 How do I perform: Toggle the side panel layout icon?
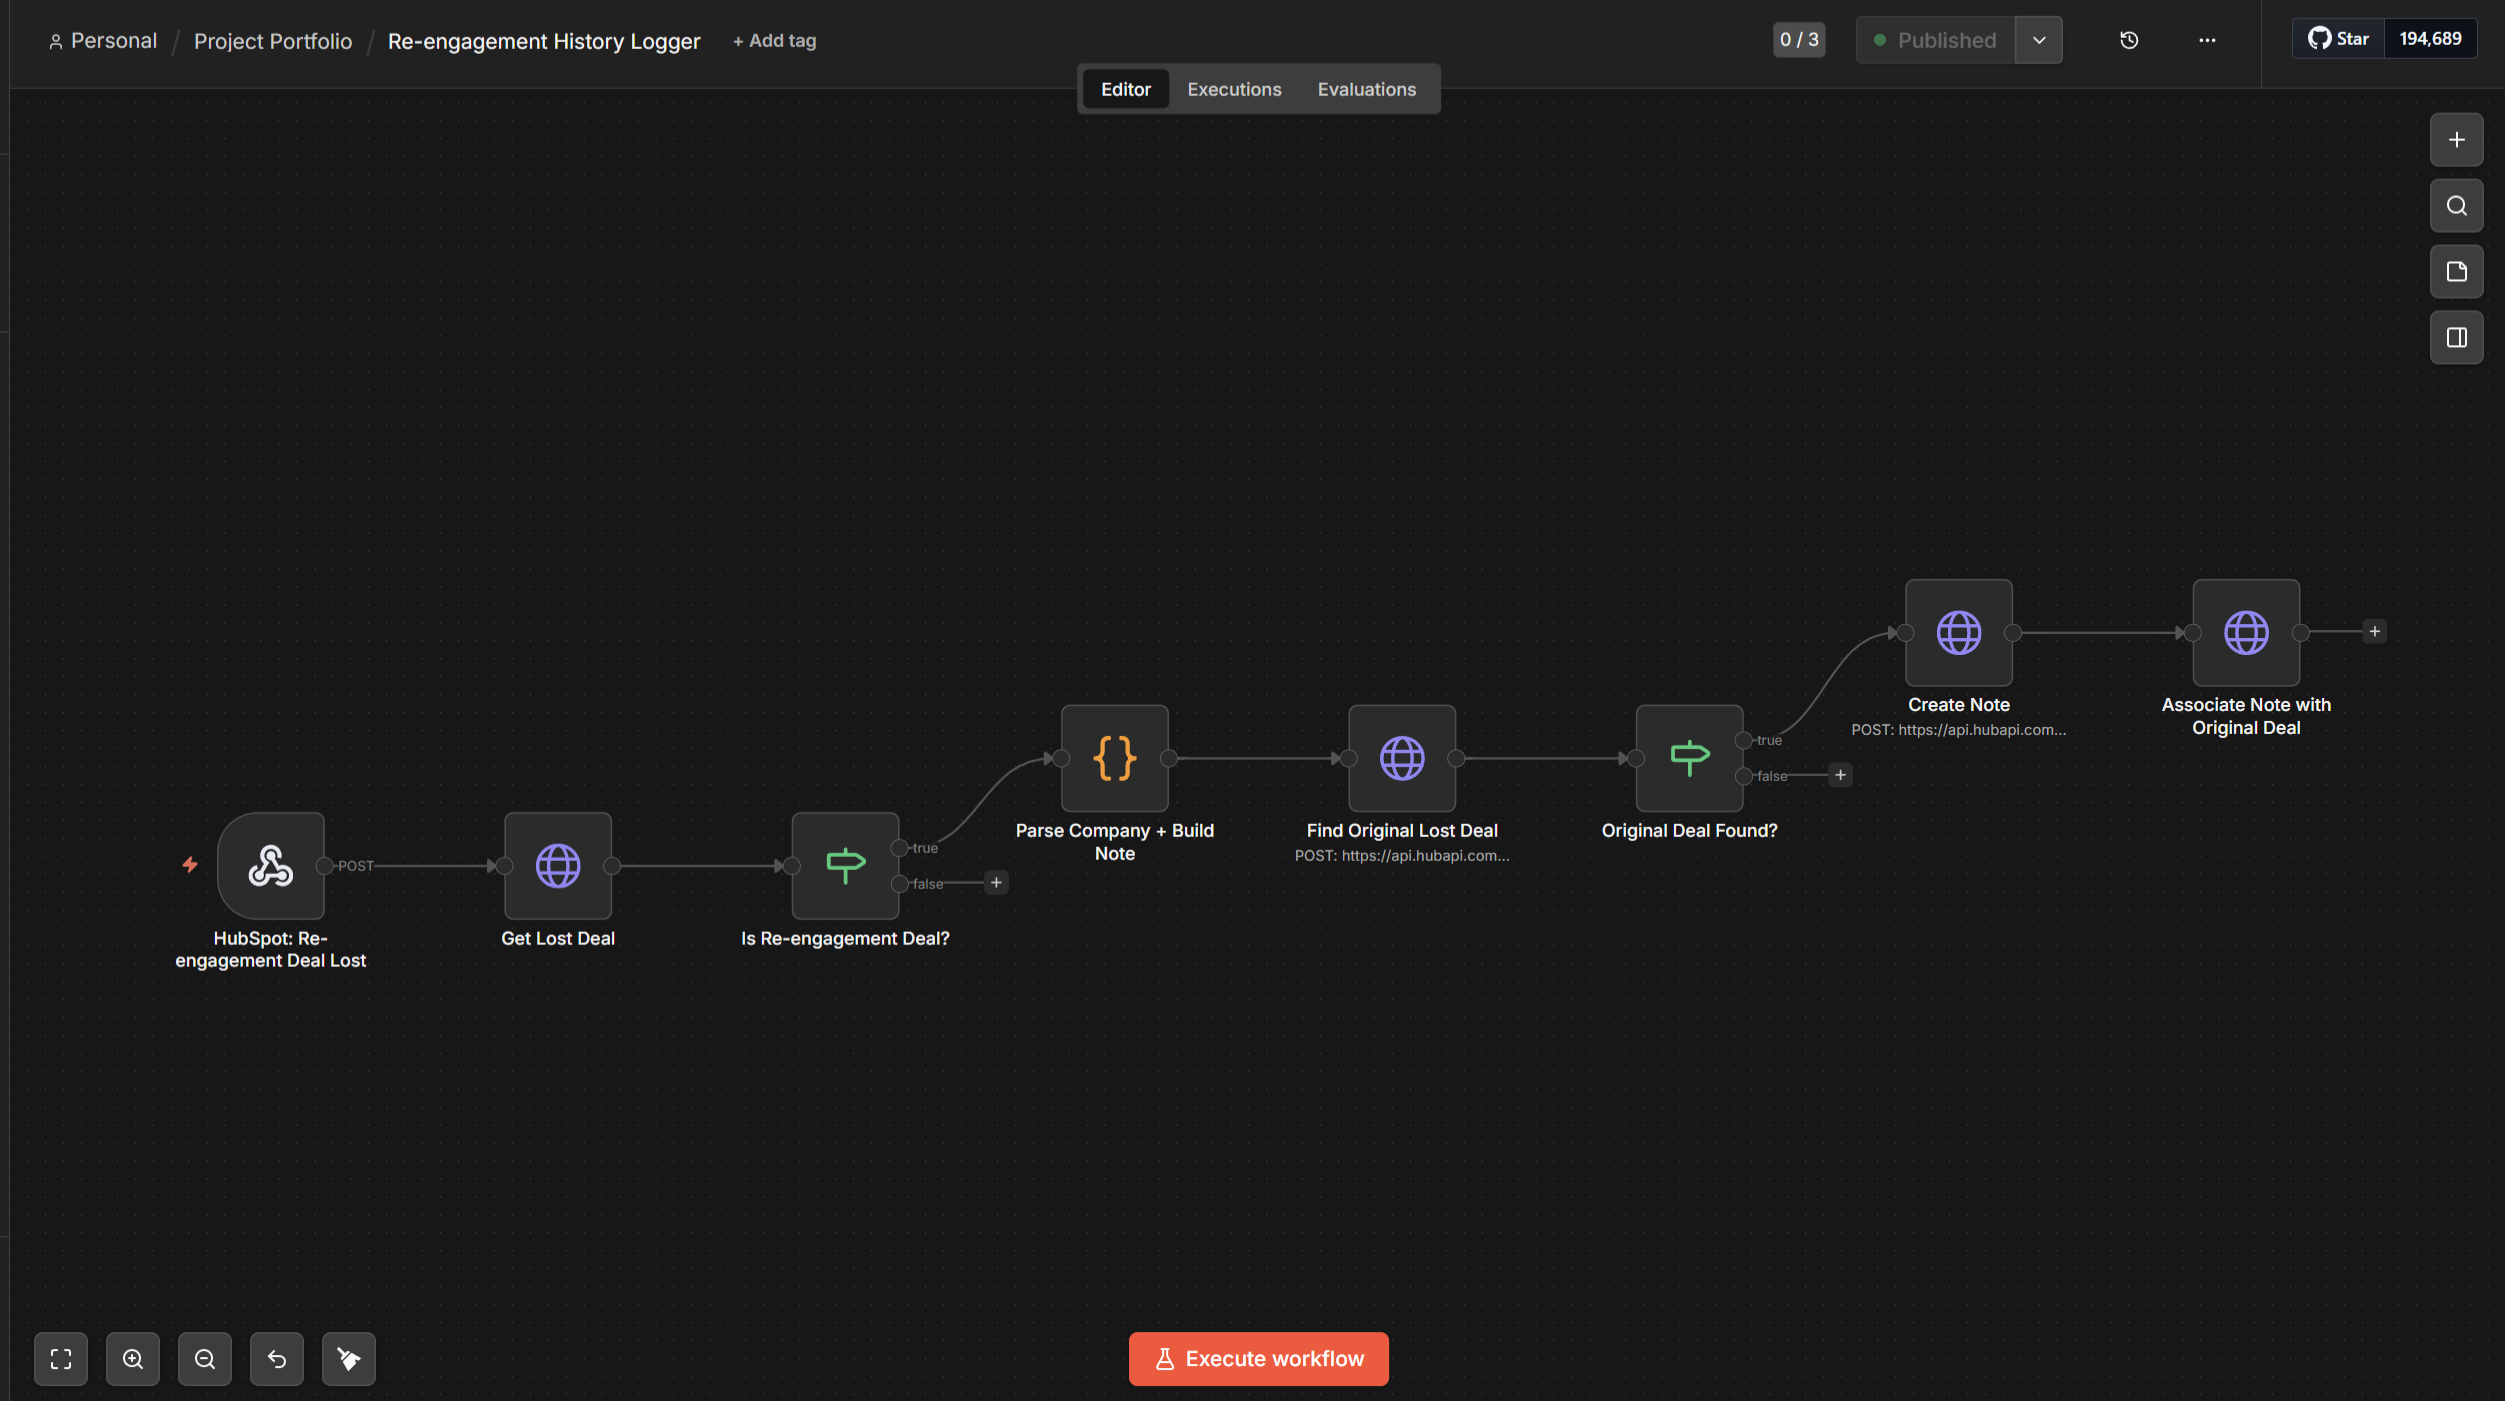click(2456, 337)
